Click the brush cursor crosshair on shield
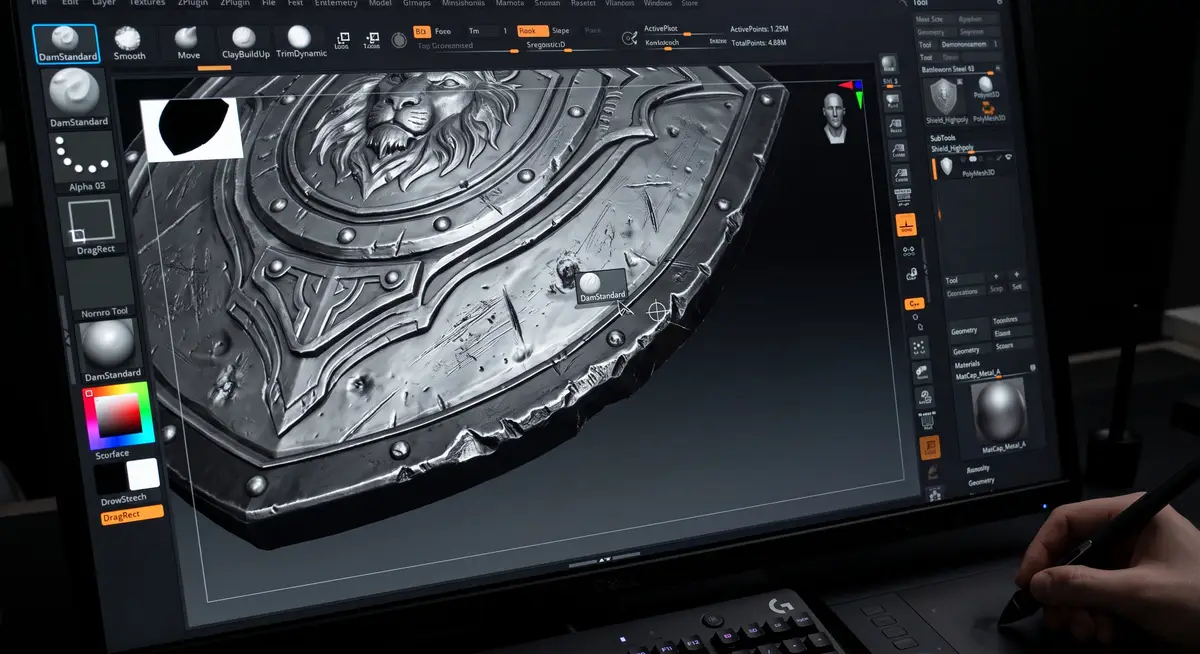Viewport: 1200px width, 654px height. [658, 311]
